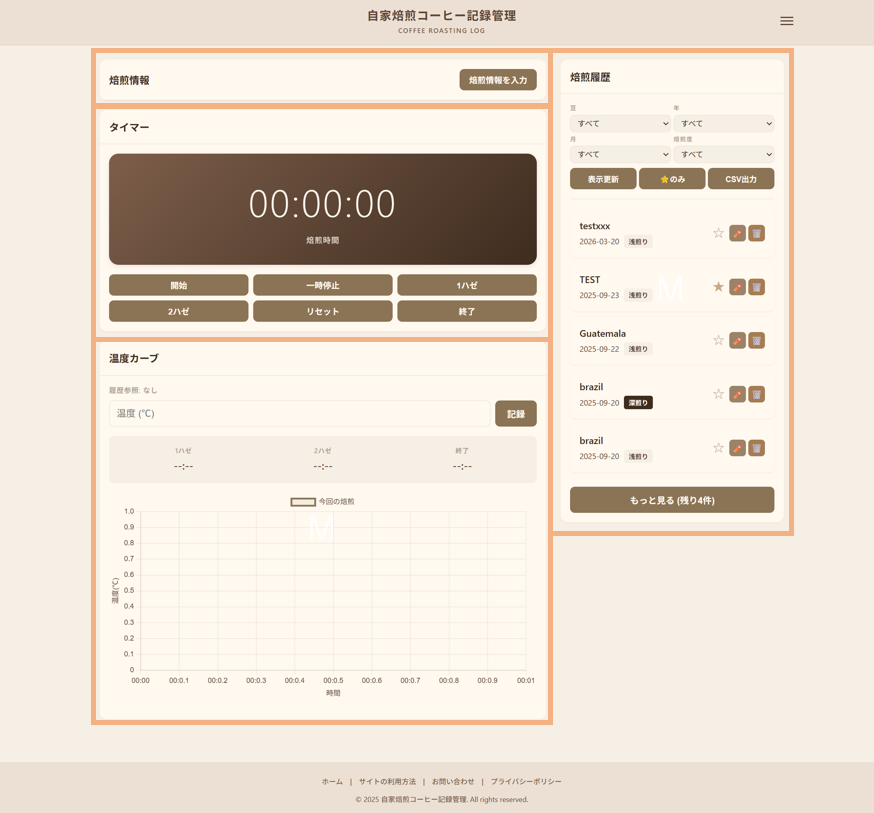Select the Guatemala history entry name
874x813 pixels.
(x=603, y=334)
